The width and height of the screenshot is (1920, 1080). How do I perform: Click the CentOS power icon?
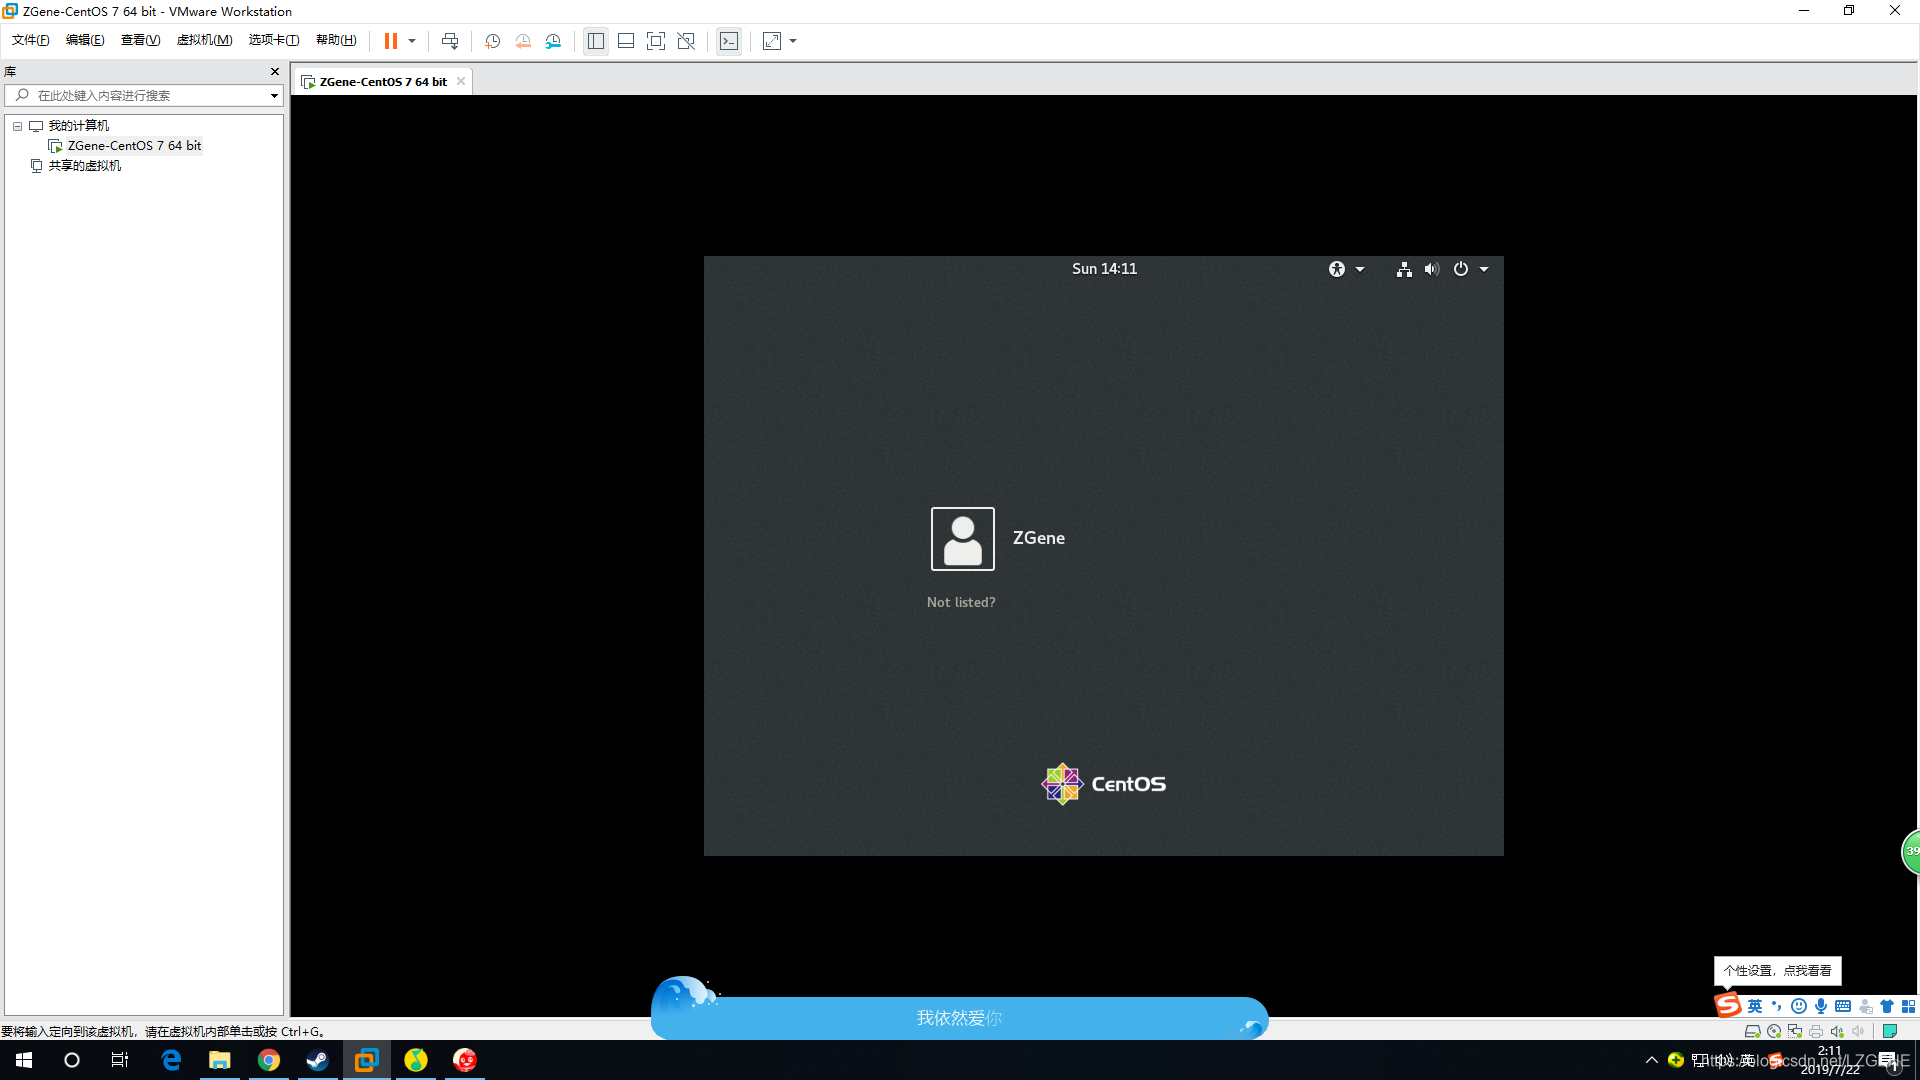click(x=1461, y=268)
